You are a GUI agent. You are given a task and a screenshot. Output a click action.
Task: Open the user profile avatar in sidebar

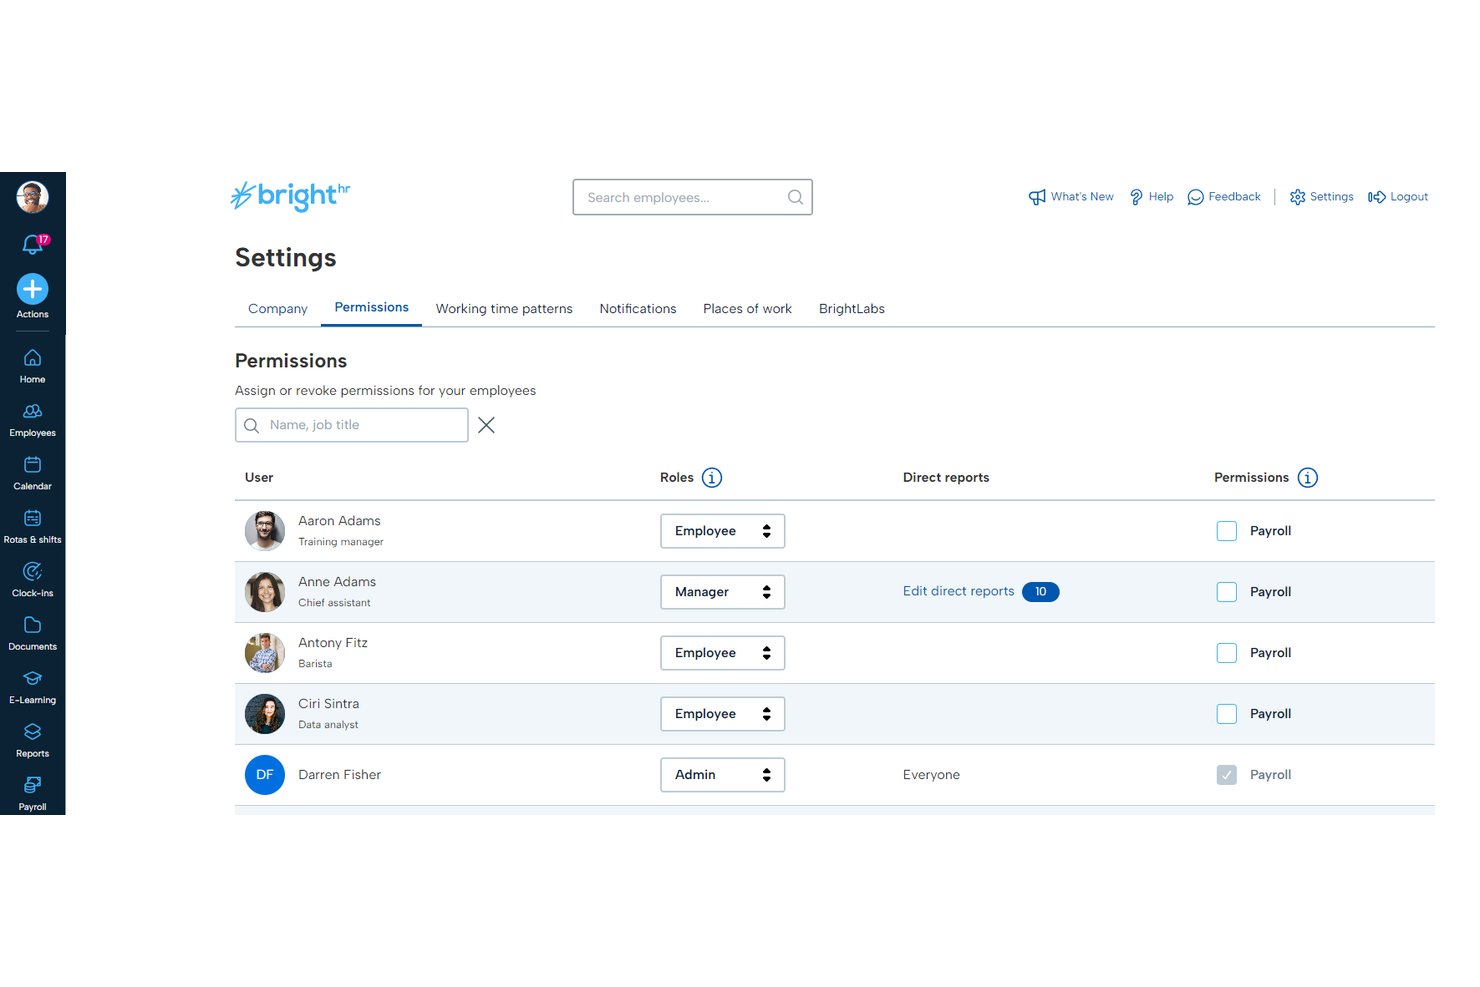coord(32,197)
